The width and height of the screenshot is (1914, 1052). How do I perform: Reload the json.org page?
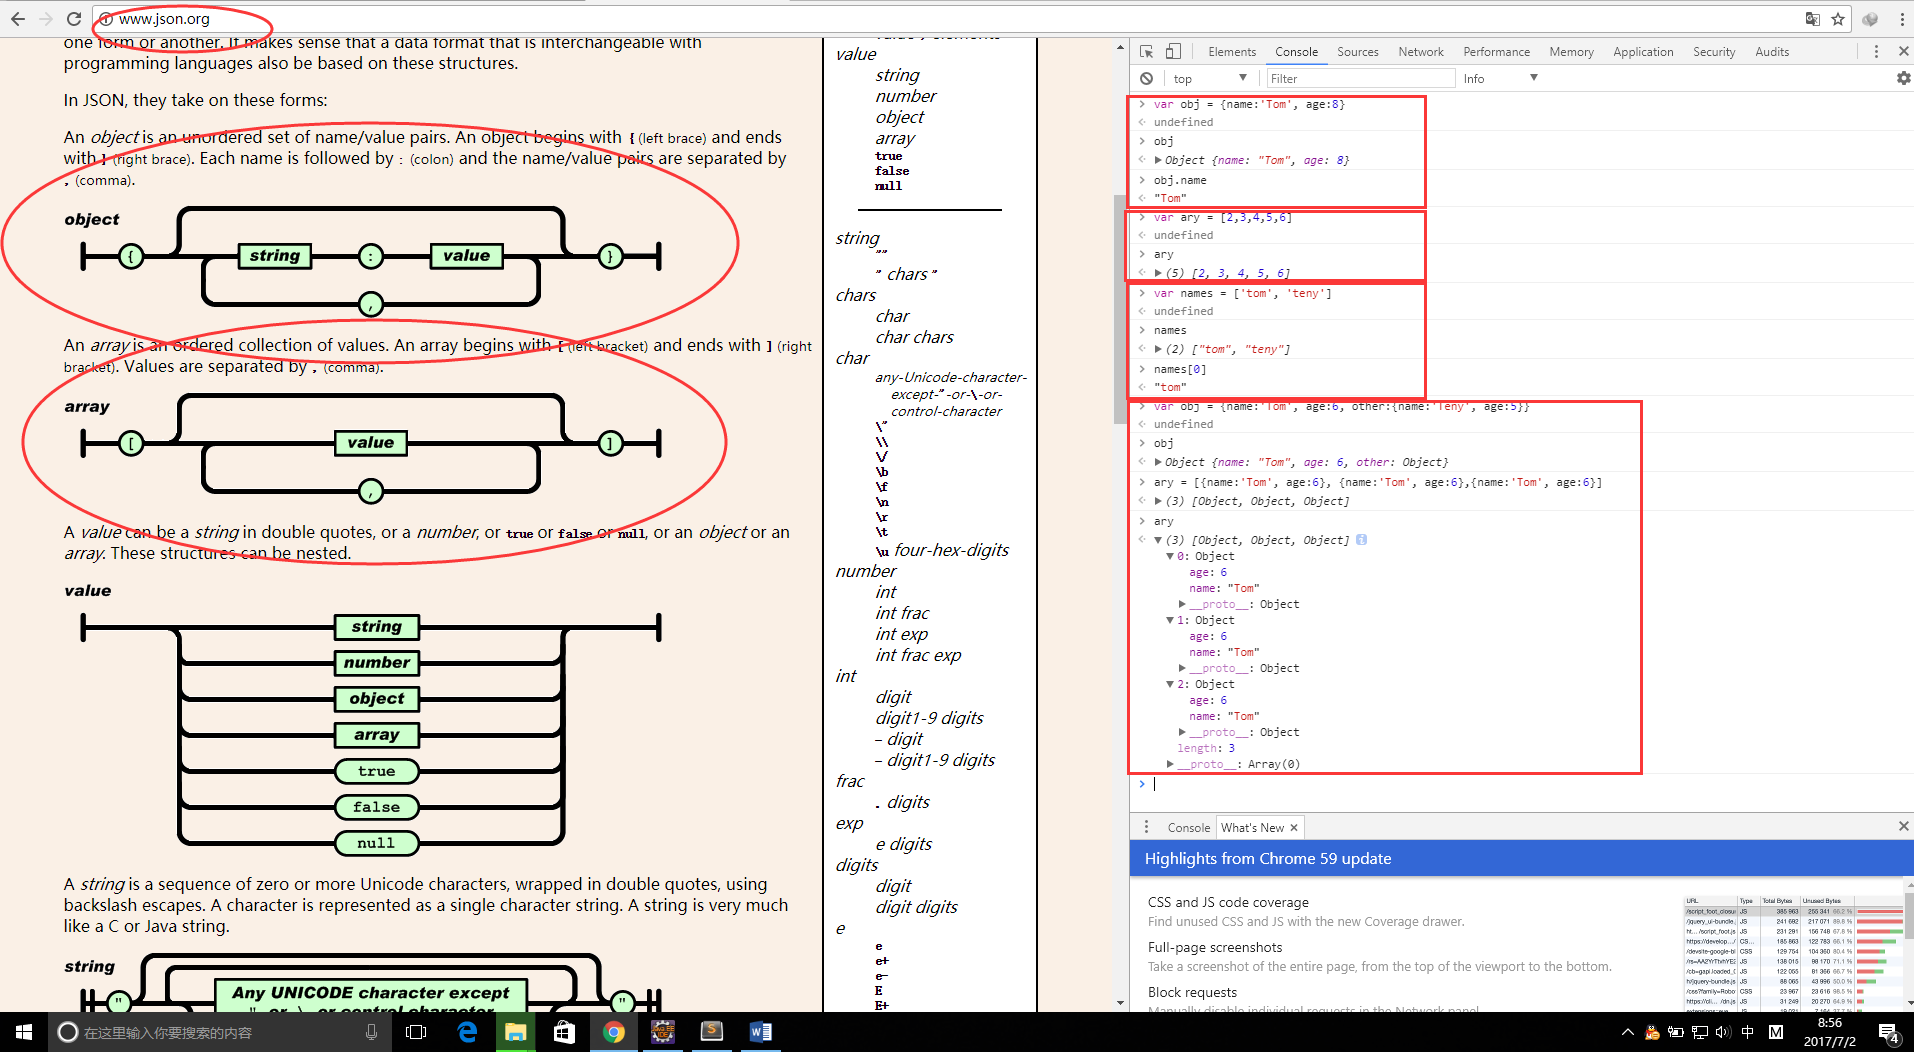pyautogui.click(x=74, y=19)
